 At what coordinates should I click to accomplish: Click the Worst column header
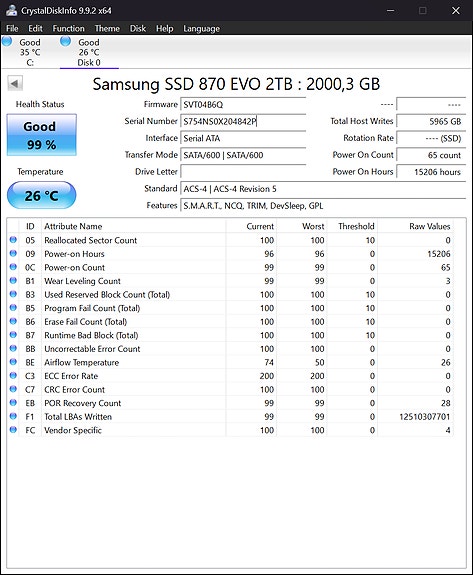[302, 226]
